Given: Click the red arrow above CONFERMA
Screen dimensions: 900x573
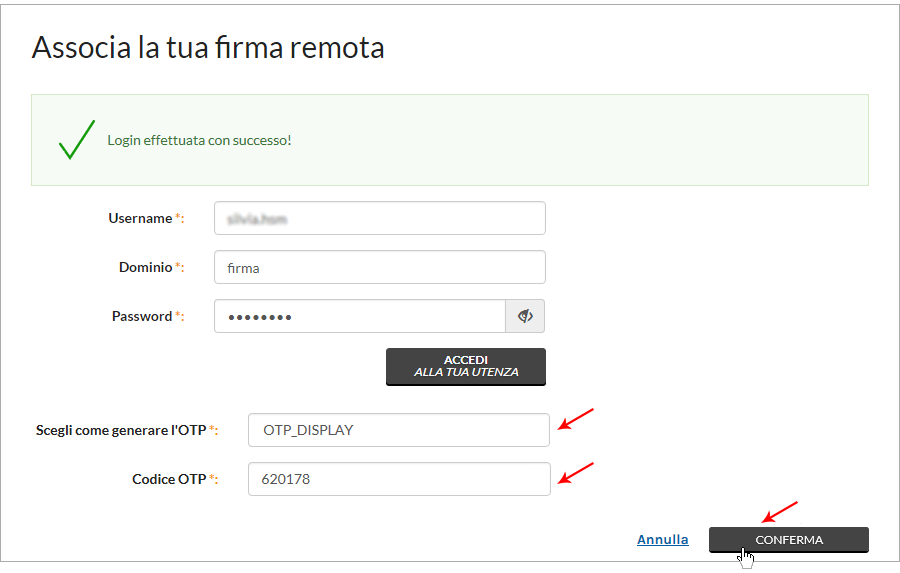Looking at the screenshot, I should [x=779, y=512].
